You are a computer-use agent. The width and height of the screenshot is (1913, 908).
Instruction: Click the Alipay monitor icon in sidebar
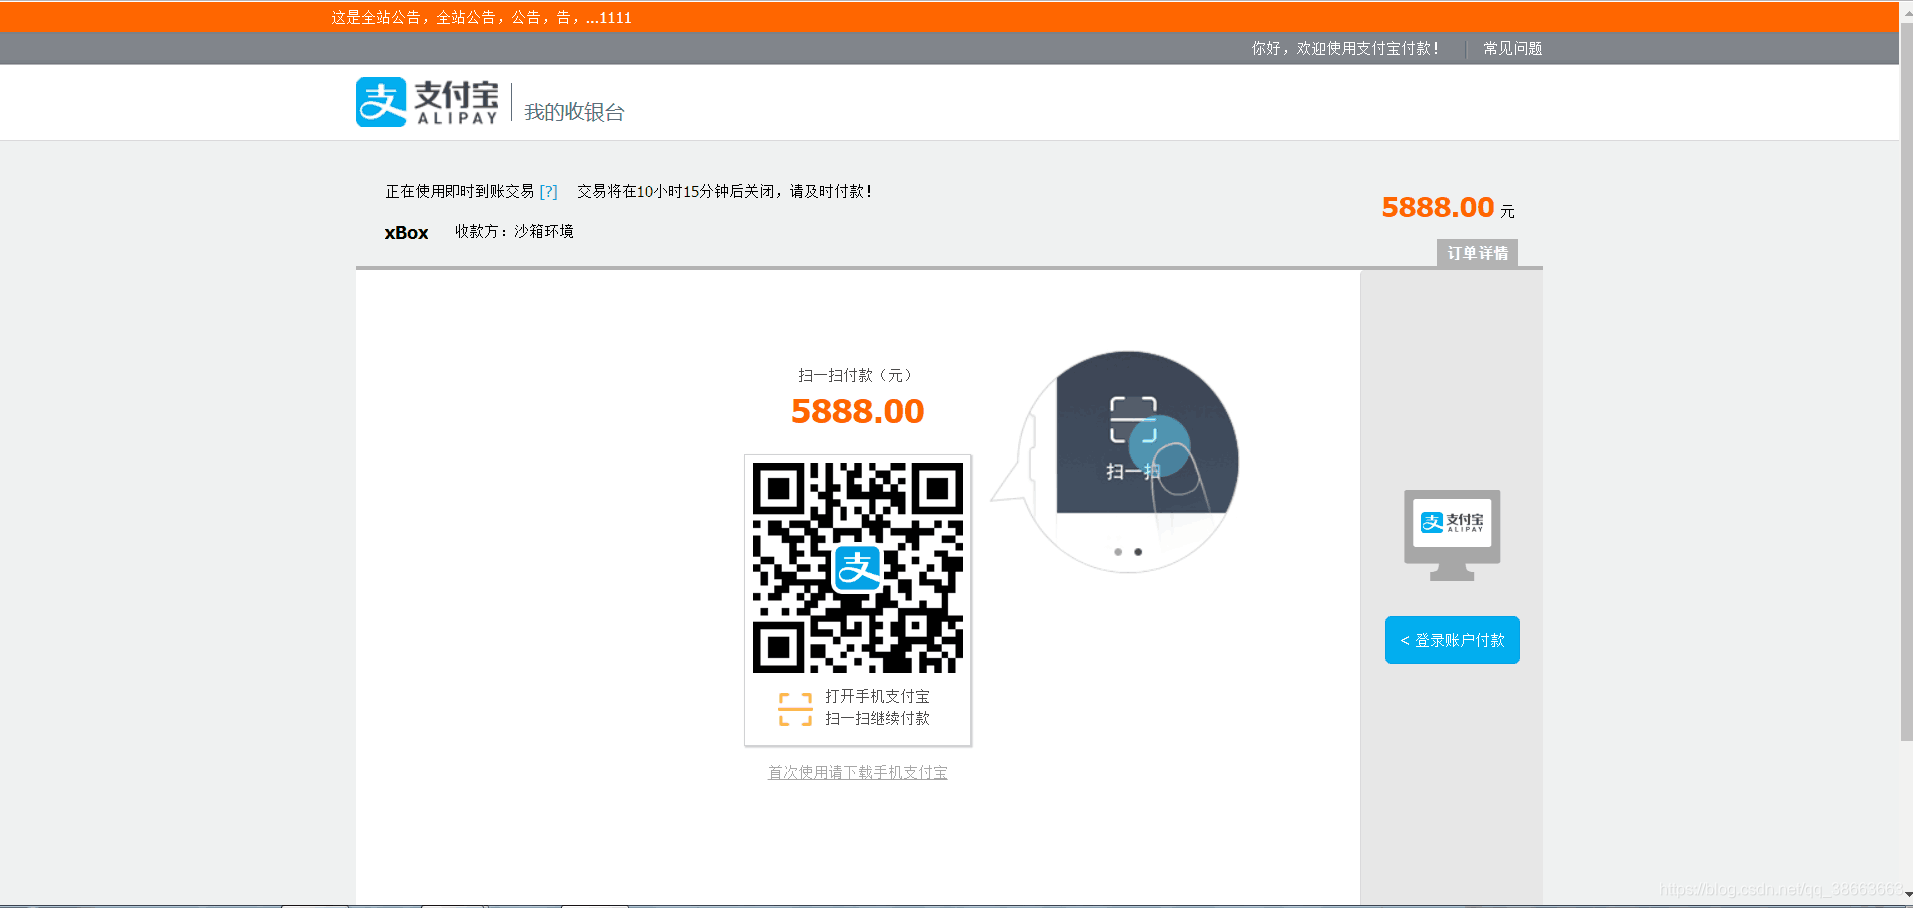(1452, 535)
